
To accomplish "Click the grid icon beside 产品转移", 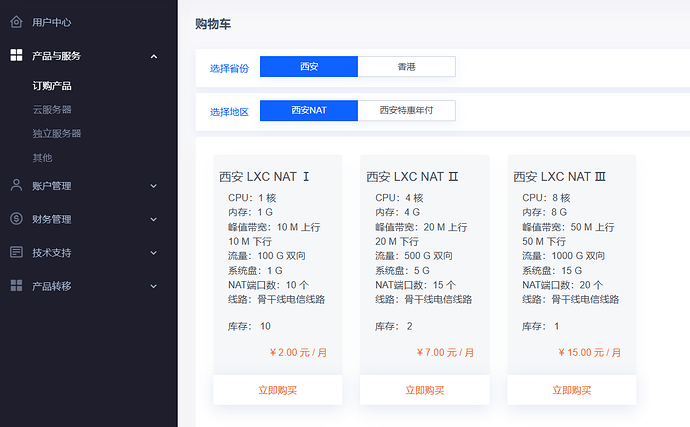I will 16,286.
